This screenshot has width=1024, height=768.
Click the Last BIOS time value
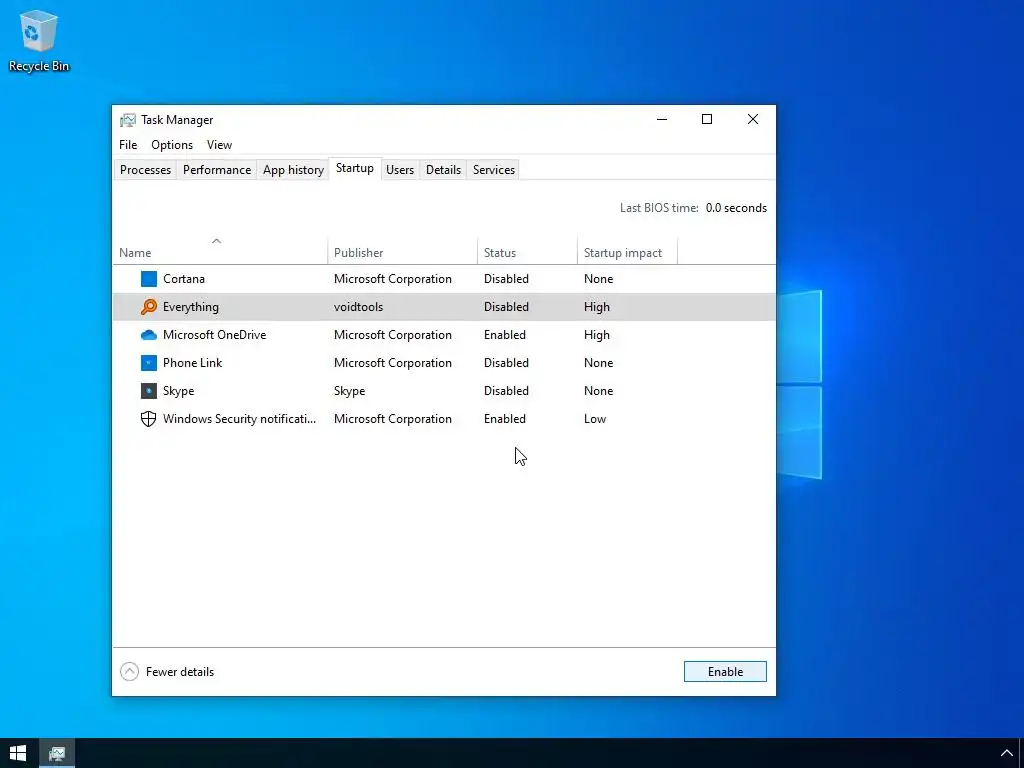(736, 208)
